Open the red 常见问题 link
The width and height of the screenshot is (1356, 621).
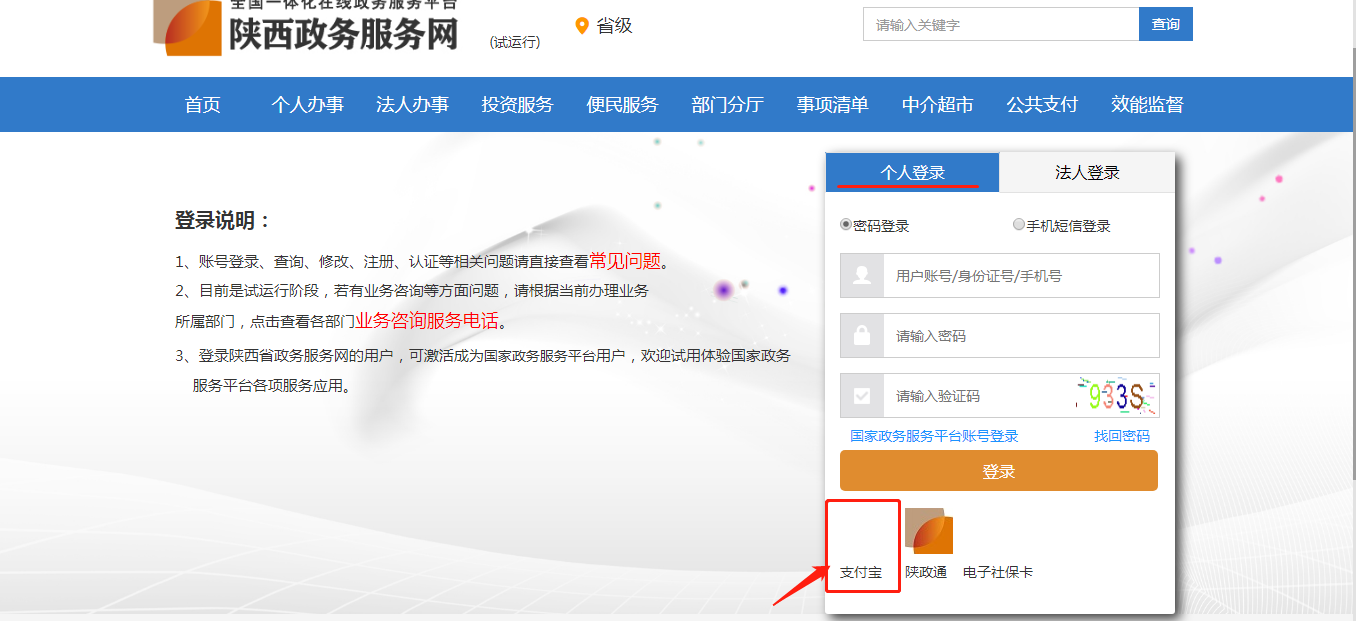(625, 262)
